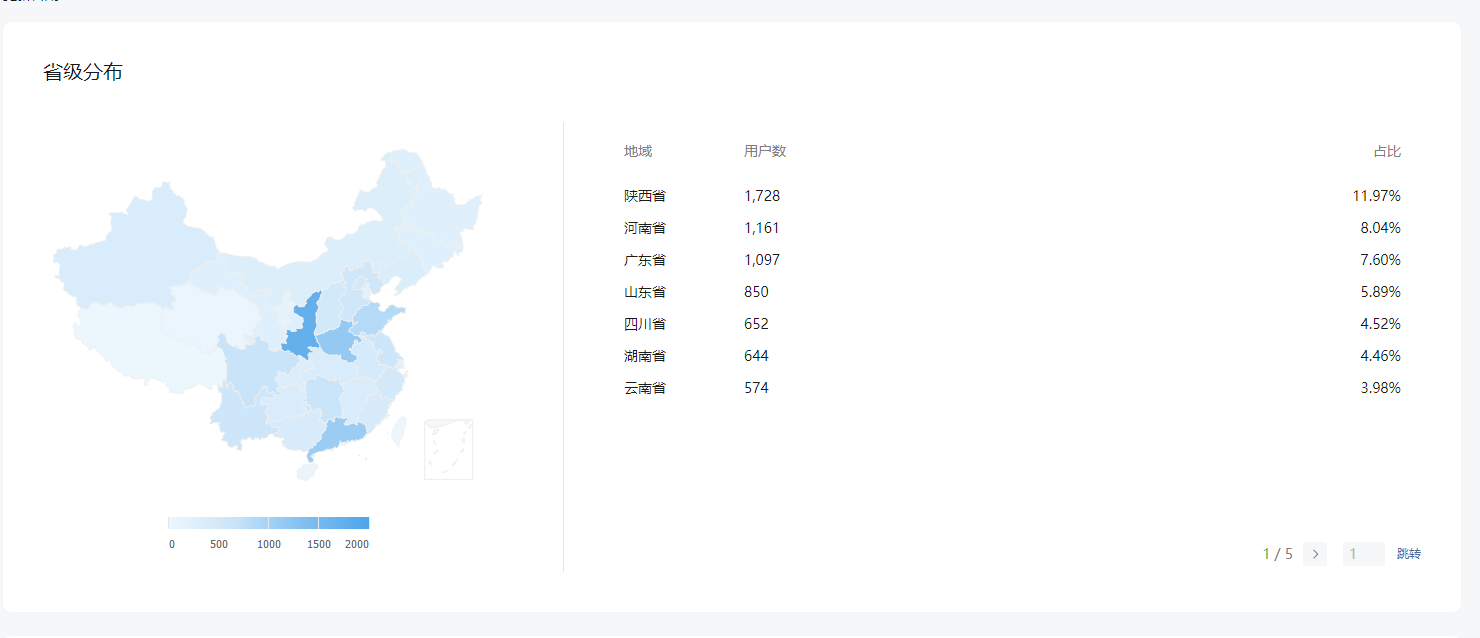
Task: Click user count 574
Action: coord(757,388)
